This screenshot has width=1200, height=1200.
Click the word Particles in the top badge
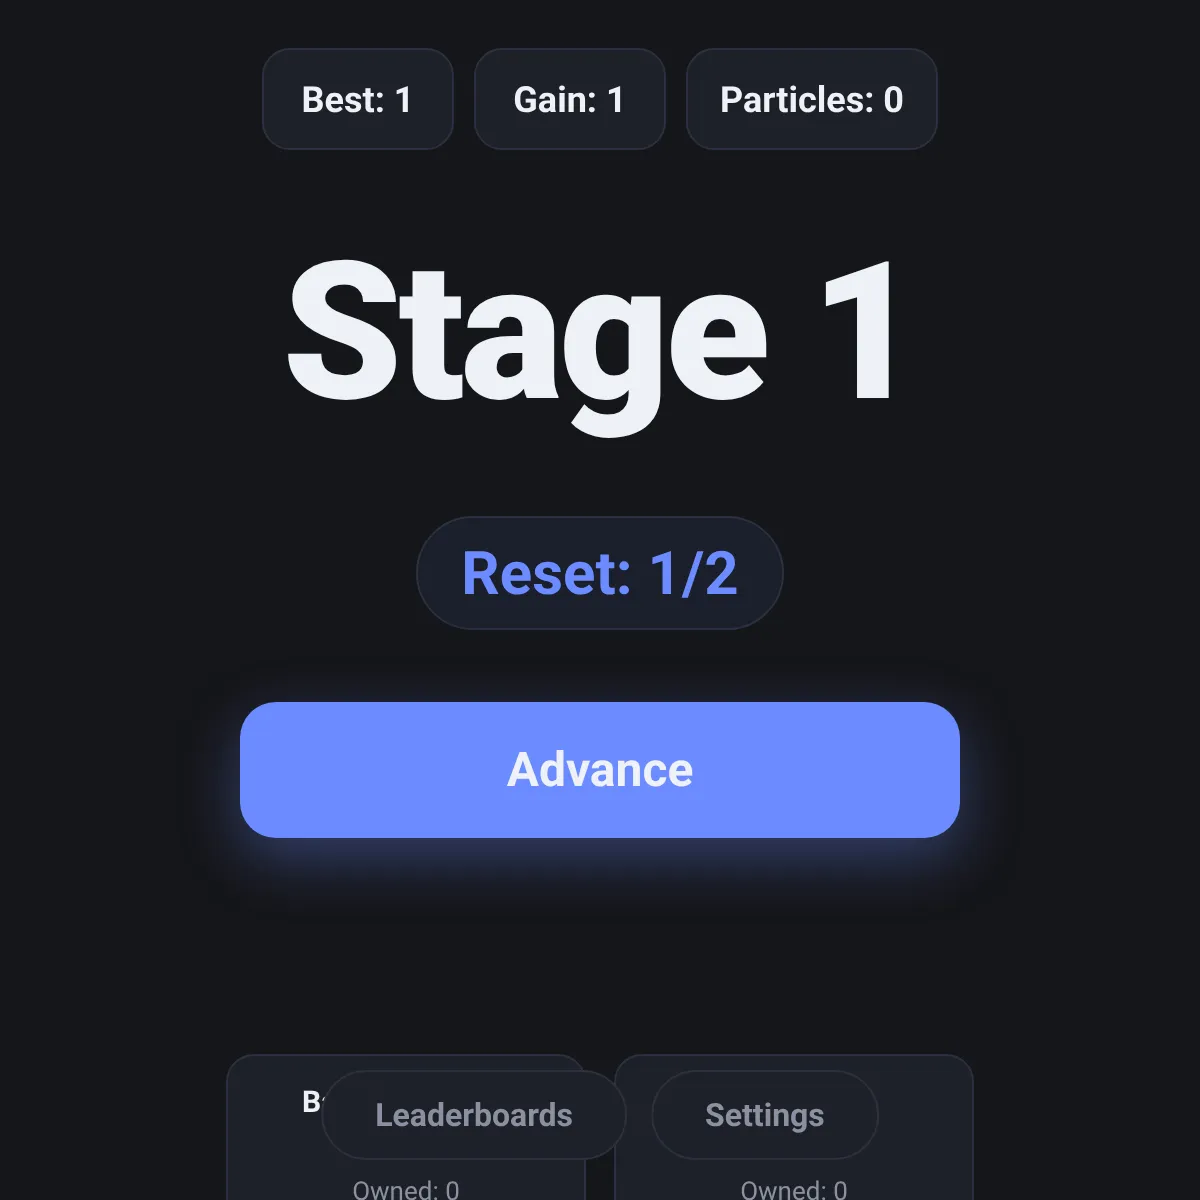click(797, 100)
